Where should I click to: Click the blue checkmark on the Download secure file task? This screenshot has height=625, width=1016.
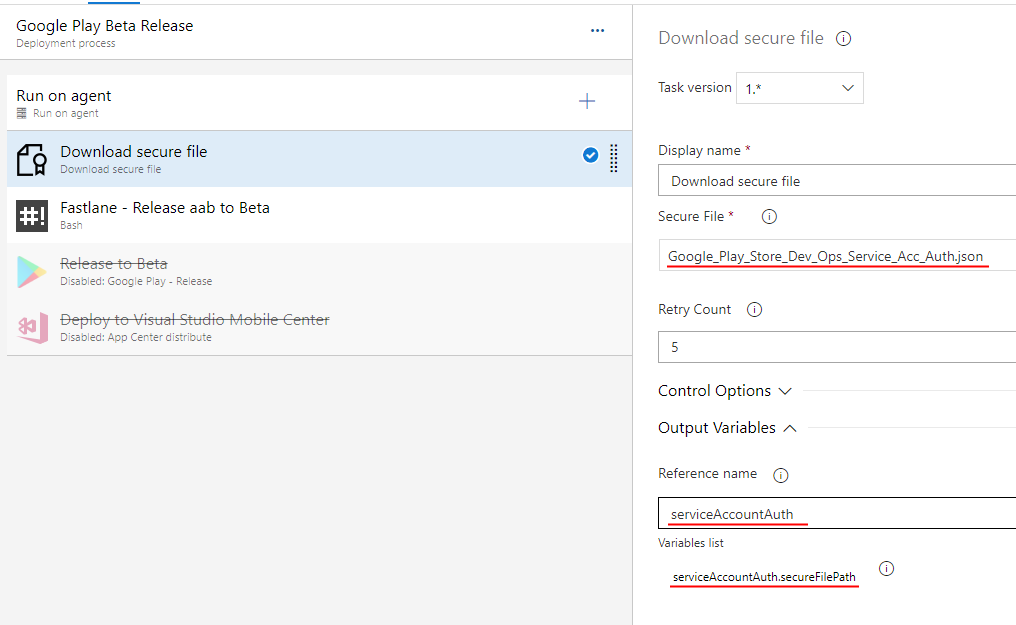tap(590, 155)
